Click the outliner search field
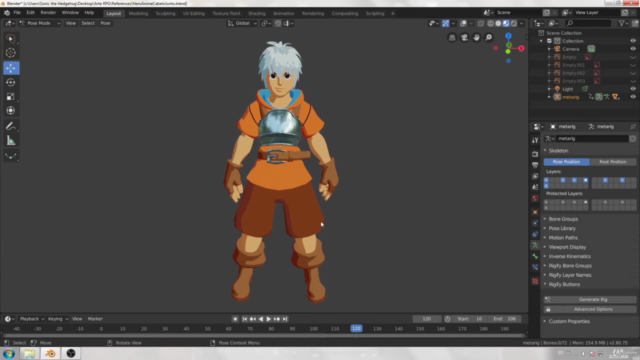 587,24
